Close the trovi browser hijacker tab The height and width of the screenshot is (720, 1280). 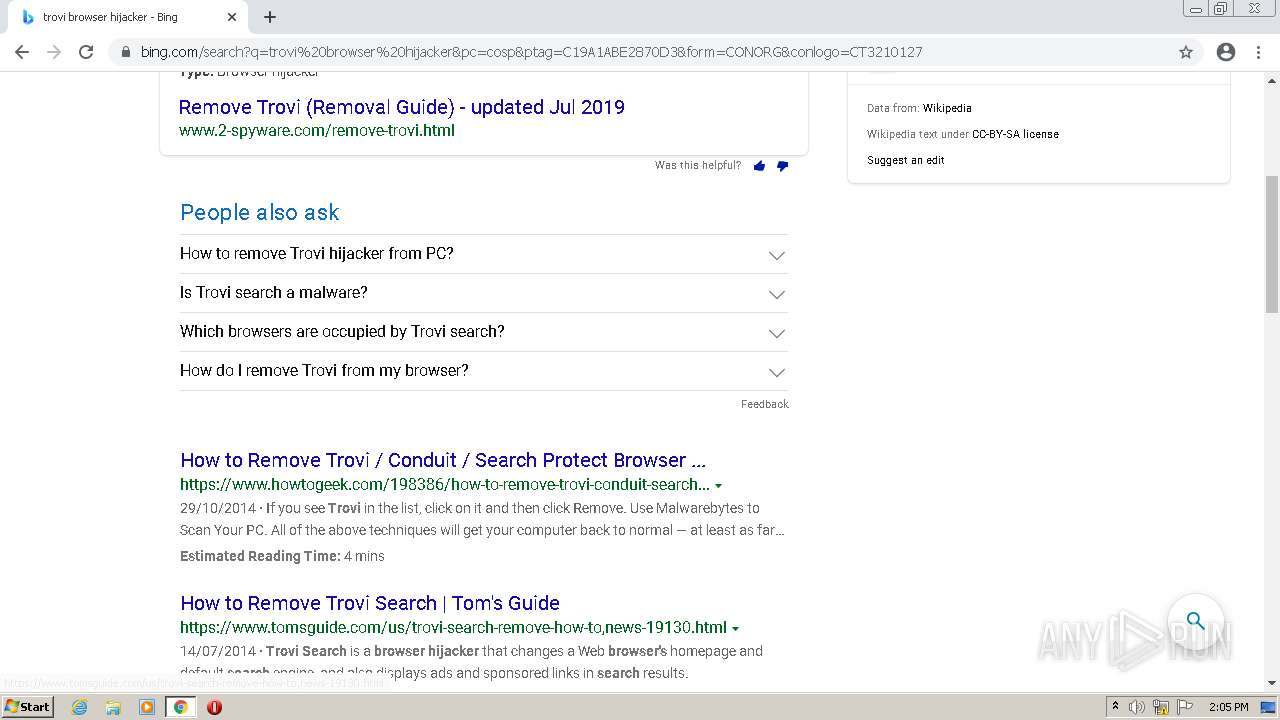coord(232,17)
